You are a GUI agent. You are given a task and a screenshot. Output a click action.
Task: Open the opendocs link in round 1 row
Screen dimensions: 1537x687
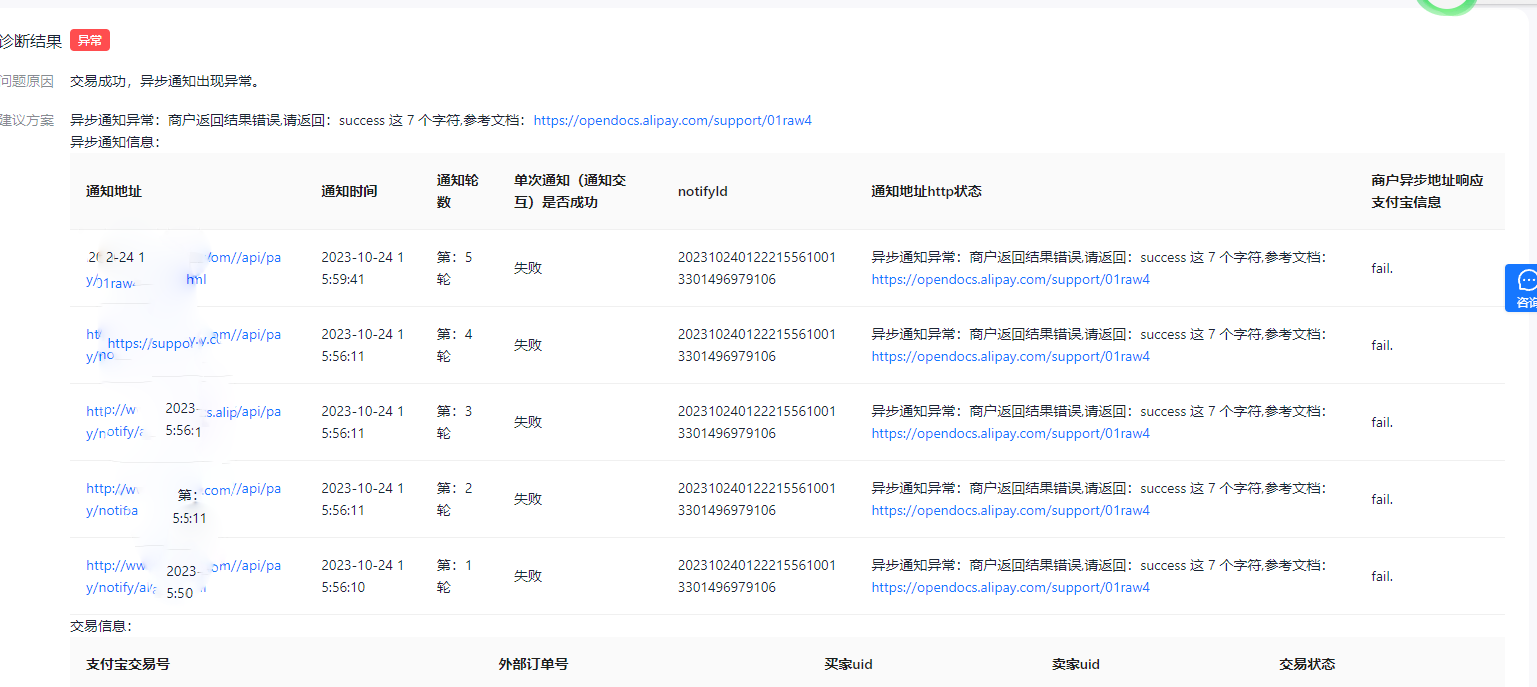point(1010,588)
